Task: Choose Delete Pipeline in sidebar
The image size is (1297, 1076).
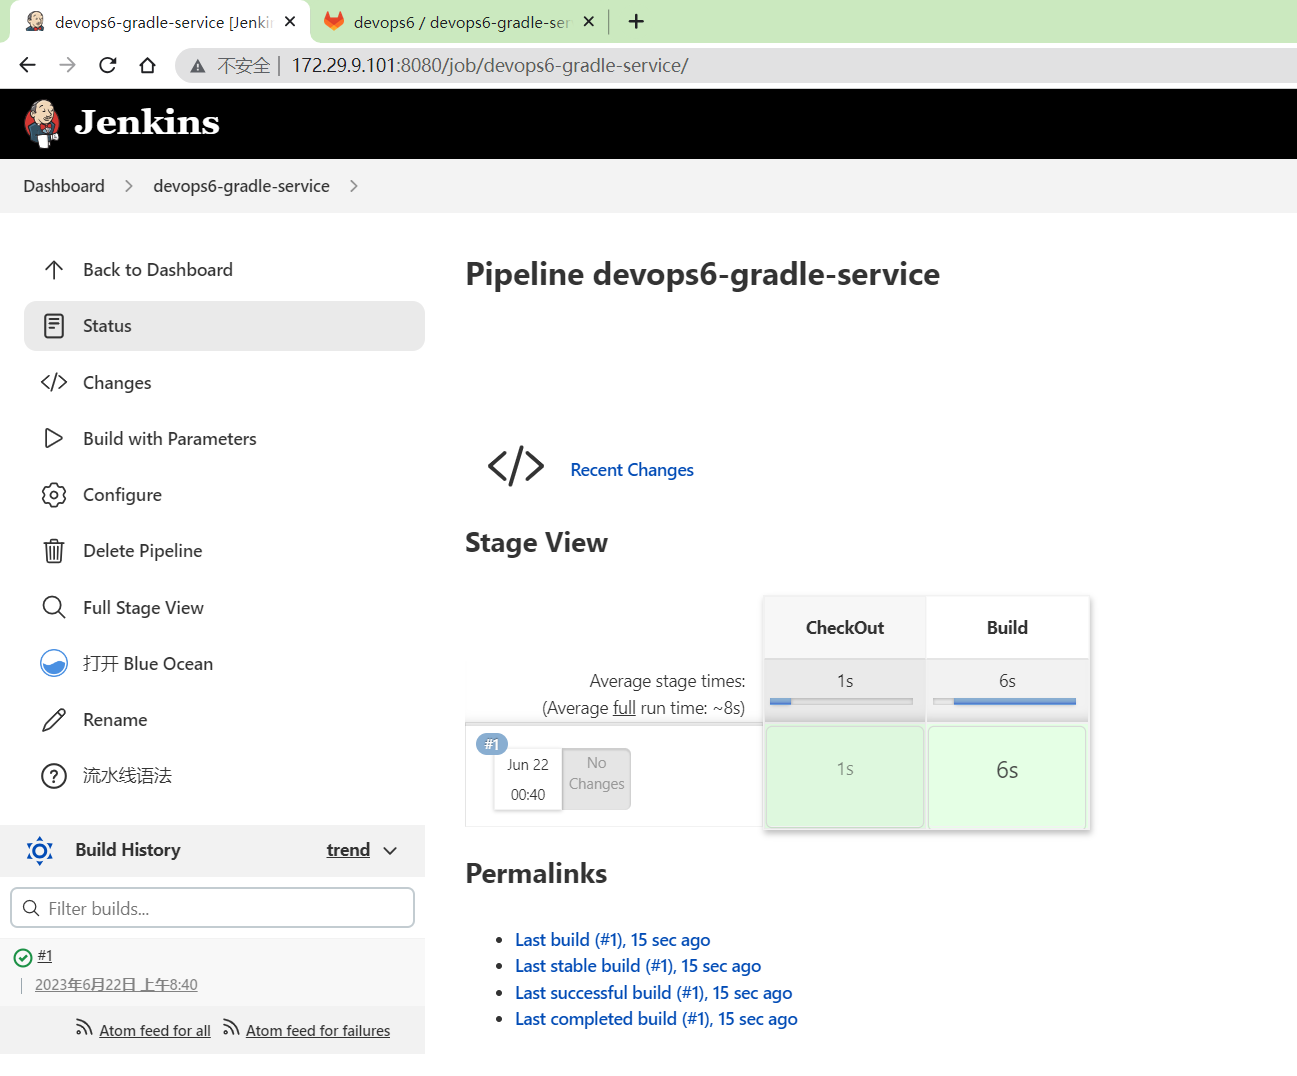Action: click(x=224, y=551)
